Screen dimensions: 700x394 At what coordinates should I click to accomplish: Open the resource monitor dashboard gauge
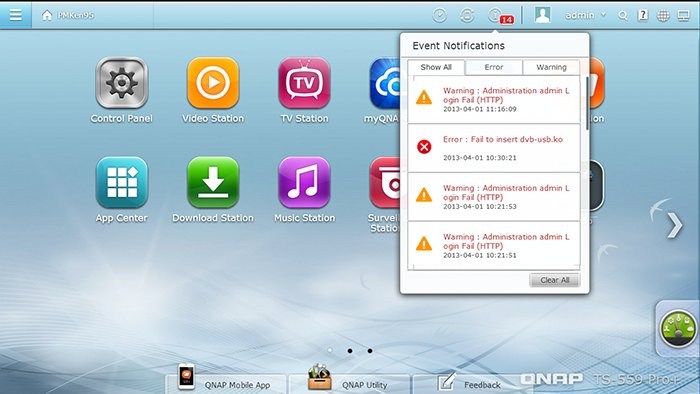(x=678, y=329)
